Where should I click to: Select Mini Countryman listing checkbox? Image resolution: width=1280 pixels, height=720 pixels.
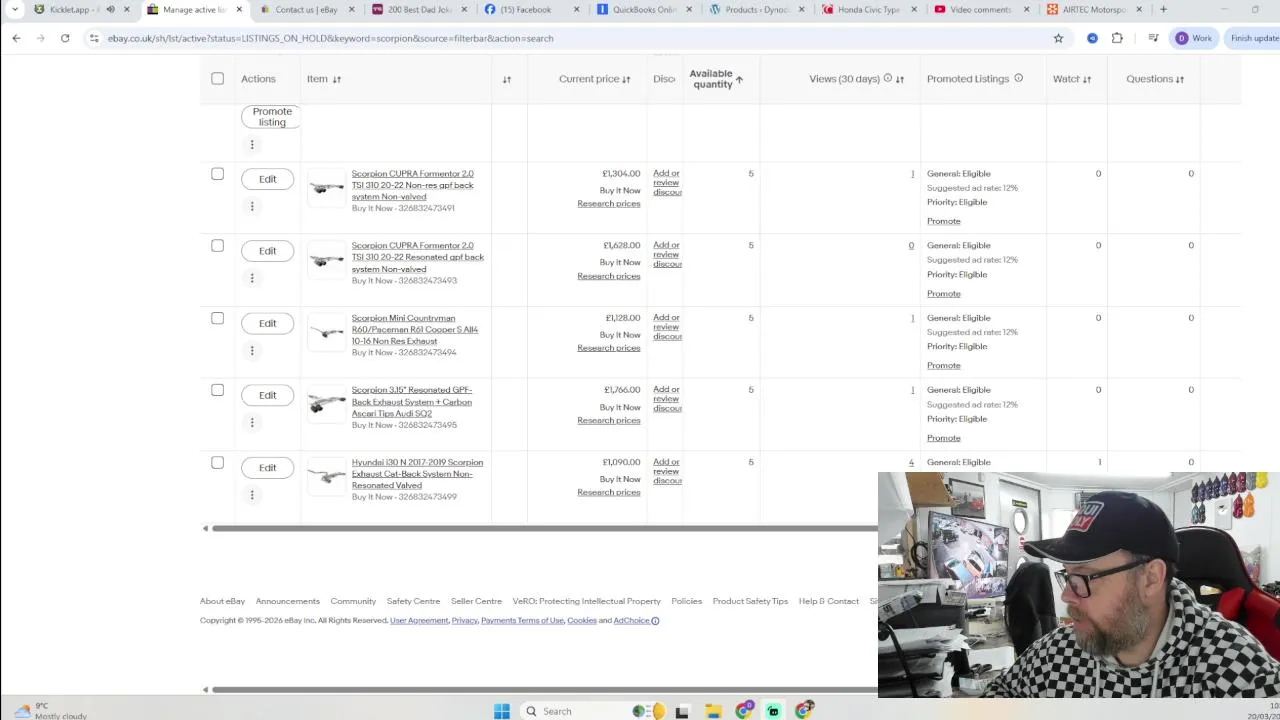coord(217,318)
